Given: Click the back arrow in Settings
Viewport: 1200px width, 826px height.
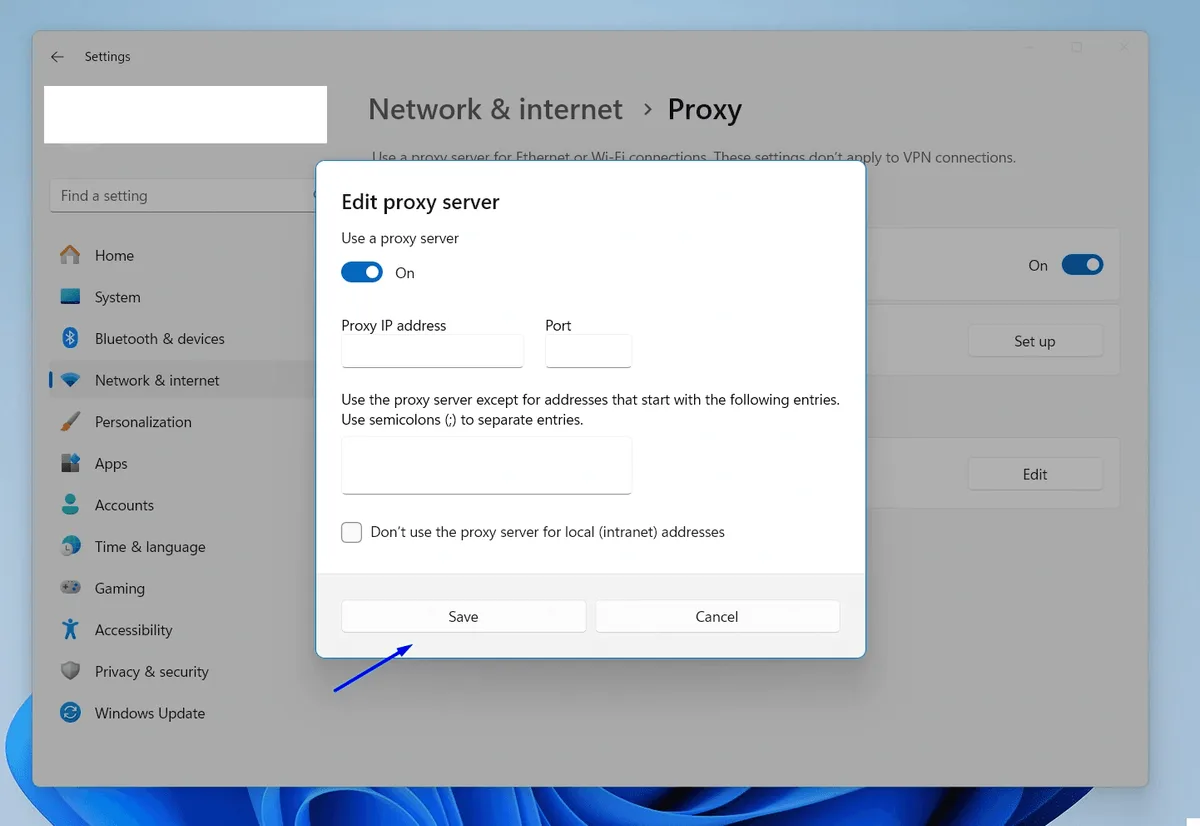Looking at the screenshot, I should (x=57, y=57).
